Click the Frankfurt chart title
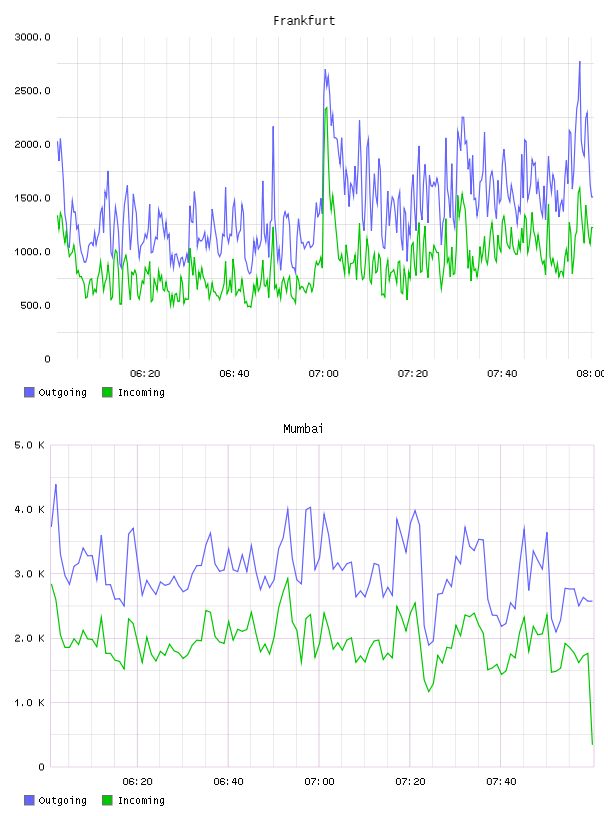This screenshot has width=608, height=816. click(x=304, y=21)
